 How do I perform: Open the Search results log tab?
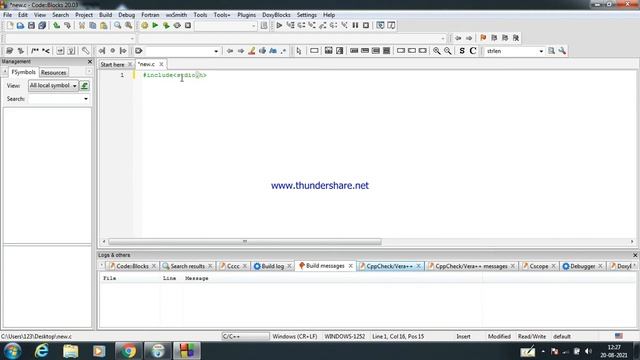(187, 266)
